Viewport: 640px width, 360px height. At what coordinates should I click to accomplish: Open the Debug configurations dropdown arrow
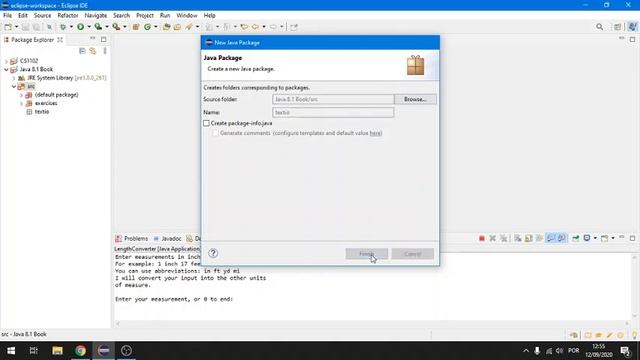point(71,27)
